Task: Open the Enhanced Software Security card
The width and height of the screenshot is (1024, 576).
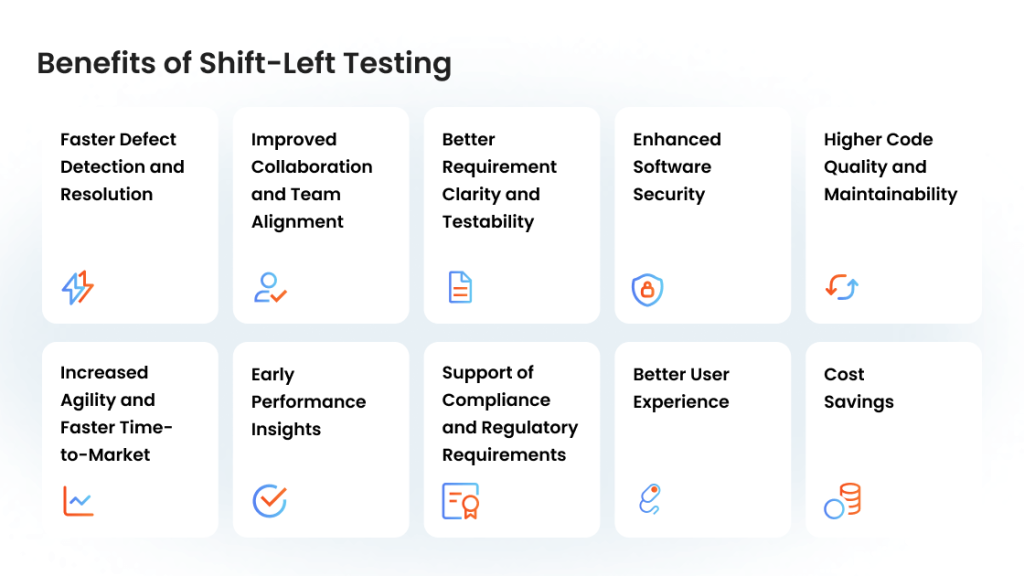Action: click(x=703, y=216)
